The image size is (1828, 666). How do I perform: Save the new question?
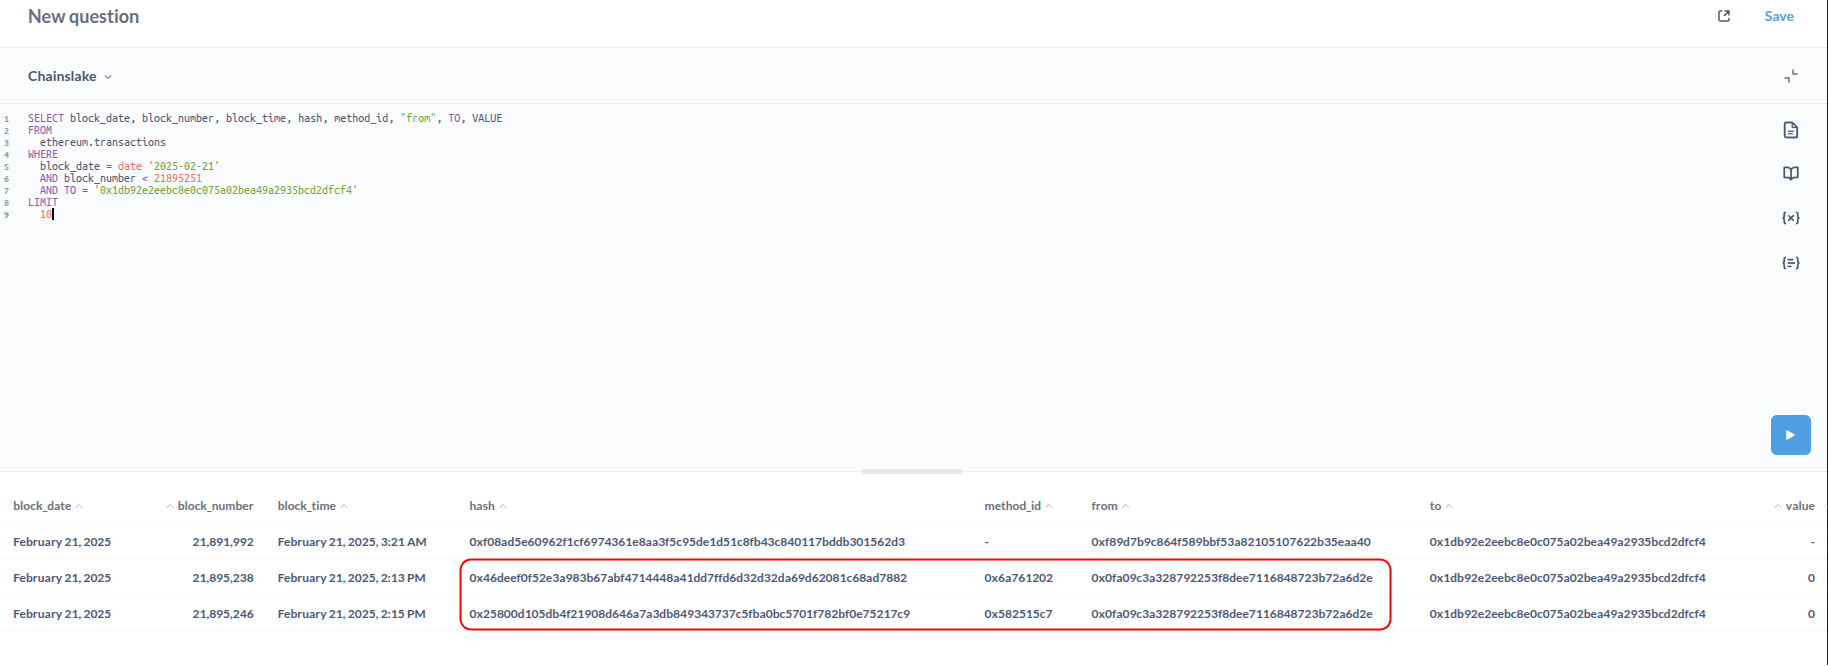[1778, 16]
